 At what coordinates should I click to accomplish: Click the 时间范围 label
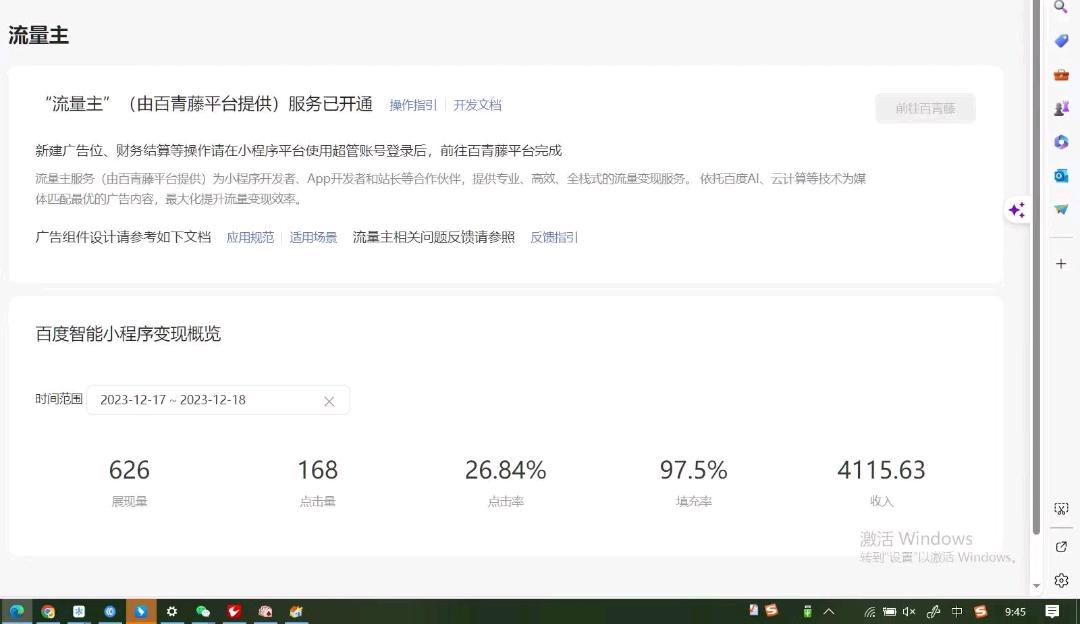59,399
